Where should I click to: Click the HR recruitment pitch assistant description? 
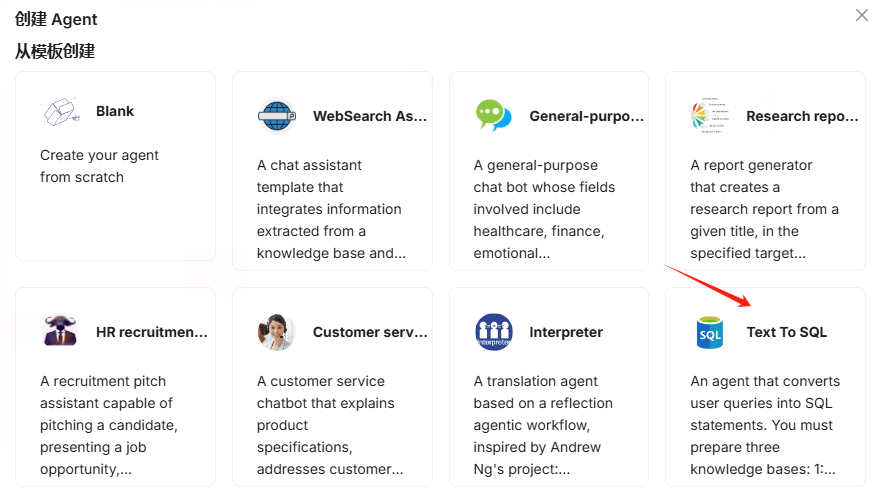coord(107,425)
